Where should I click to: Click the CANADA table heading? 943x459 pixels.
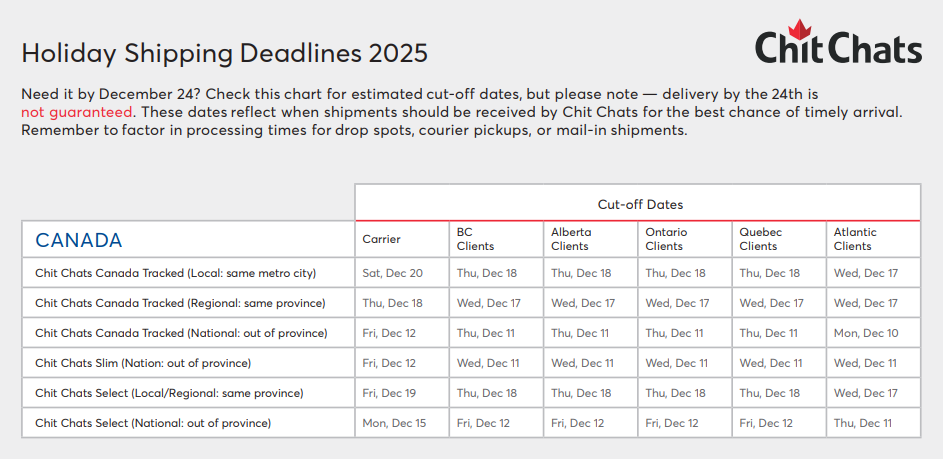coord(79,240)
